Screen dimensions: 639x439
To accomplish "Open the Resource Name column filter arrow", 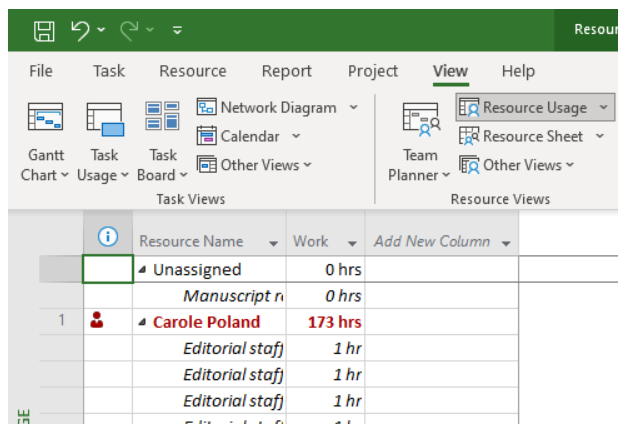I will (x=273, y=244).
